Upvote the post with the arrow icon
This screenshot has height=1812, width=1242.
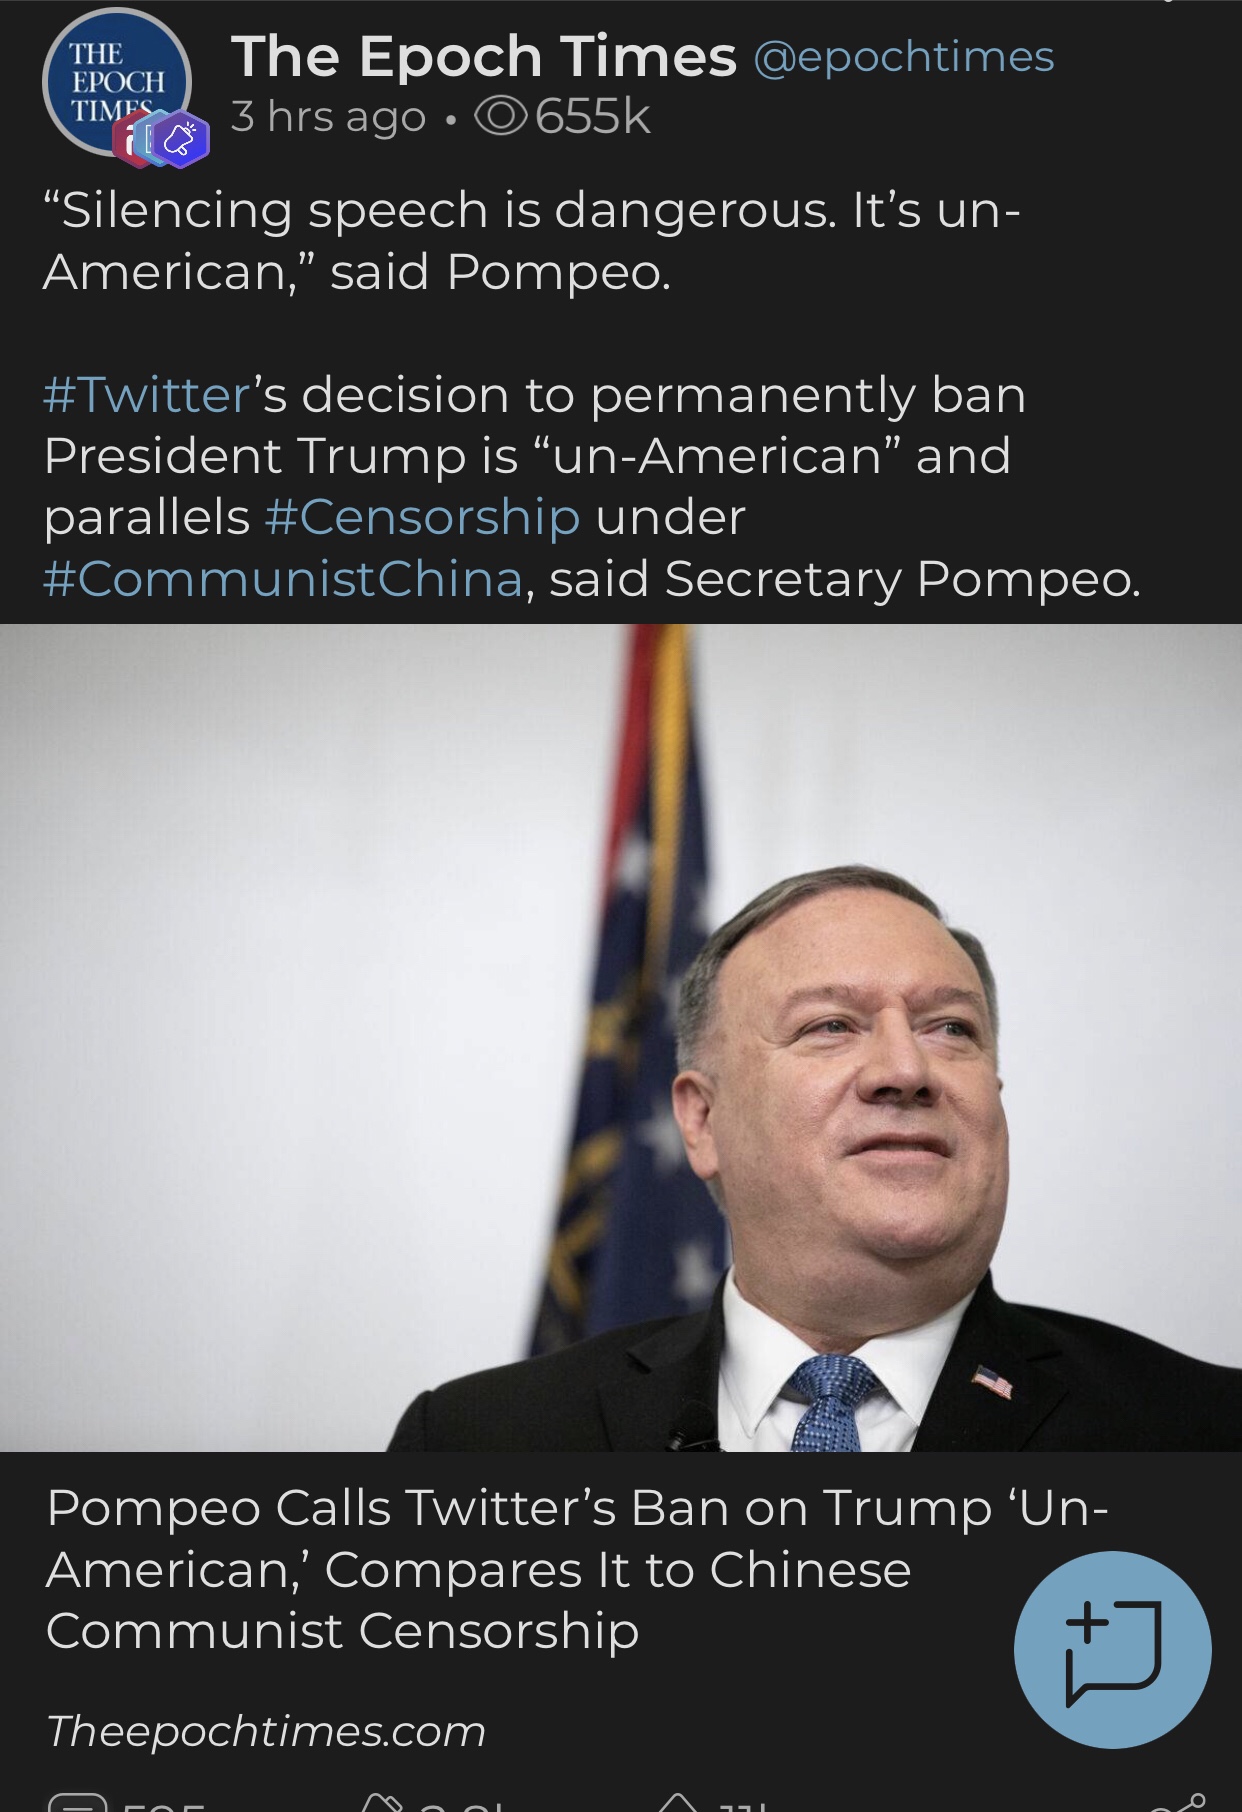pos(678,1804)
